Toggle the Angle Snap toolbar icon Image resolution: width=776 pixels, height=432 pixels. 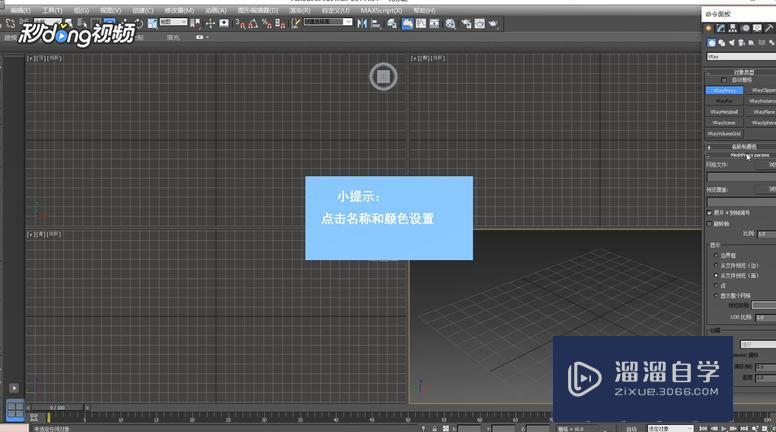[x=253, y=23]
